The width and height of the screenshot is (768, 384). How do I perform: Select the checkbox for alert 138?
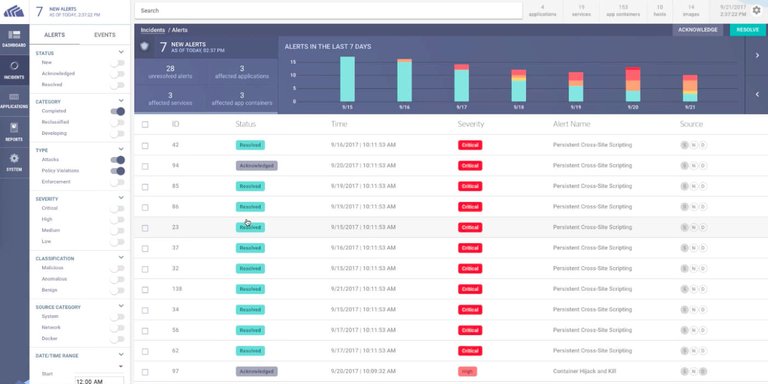tap(145, 289)
